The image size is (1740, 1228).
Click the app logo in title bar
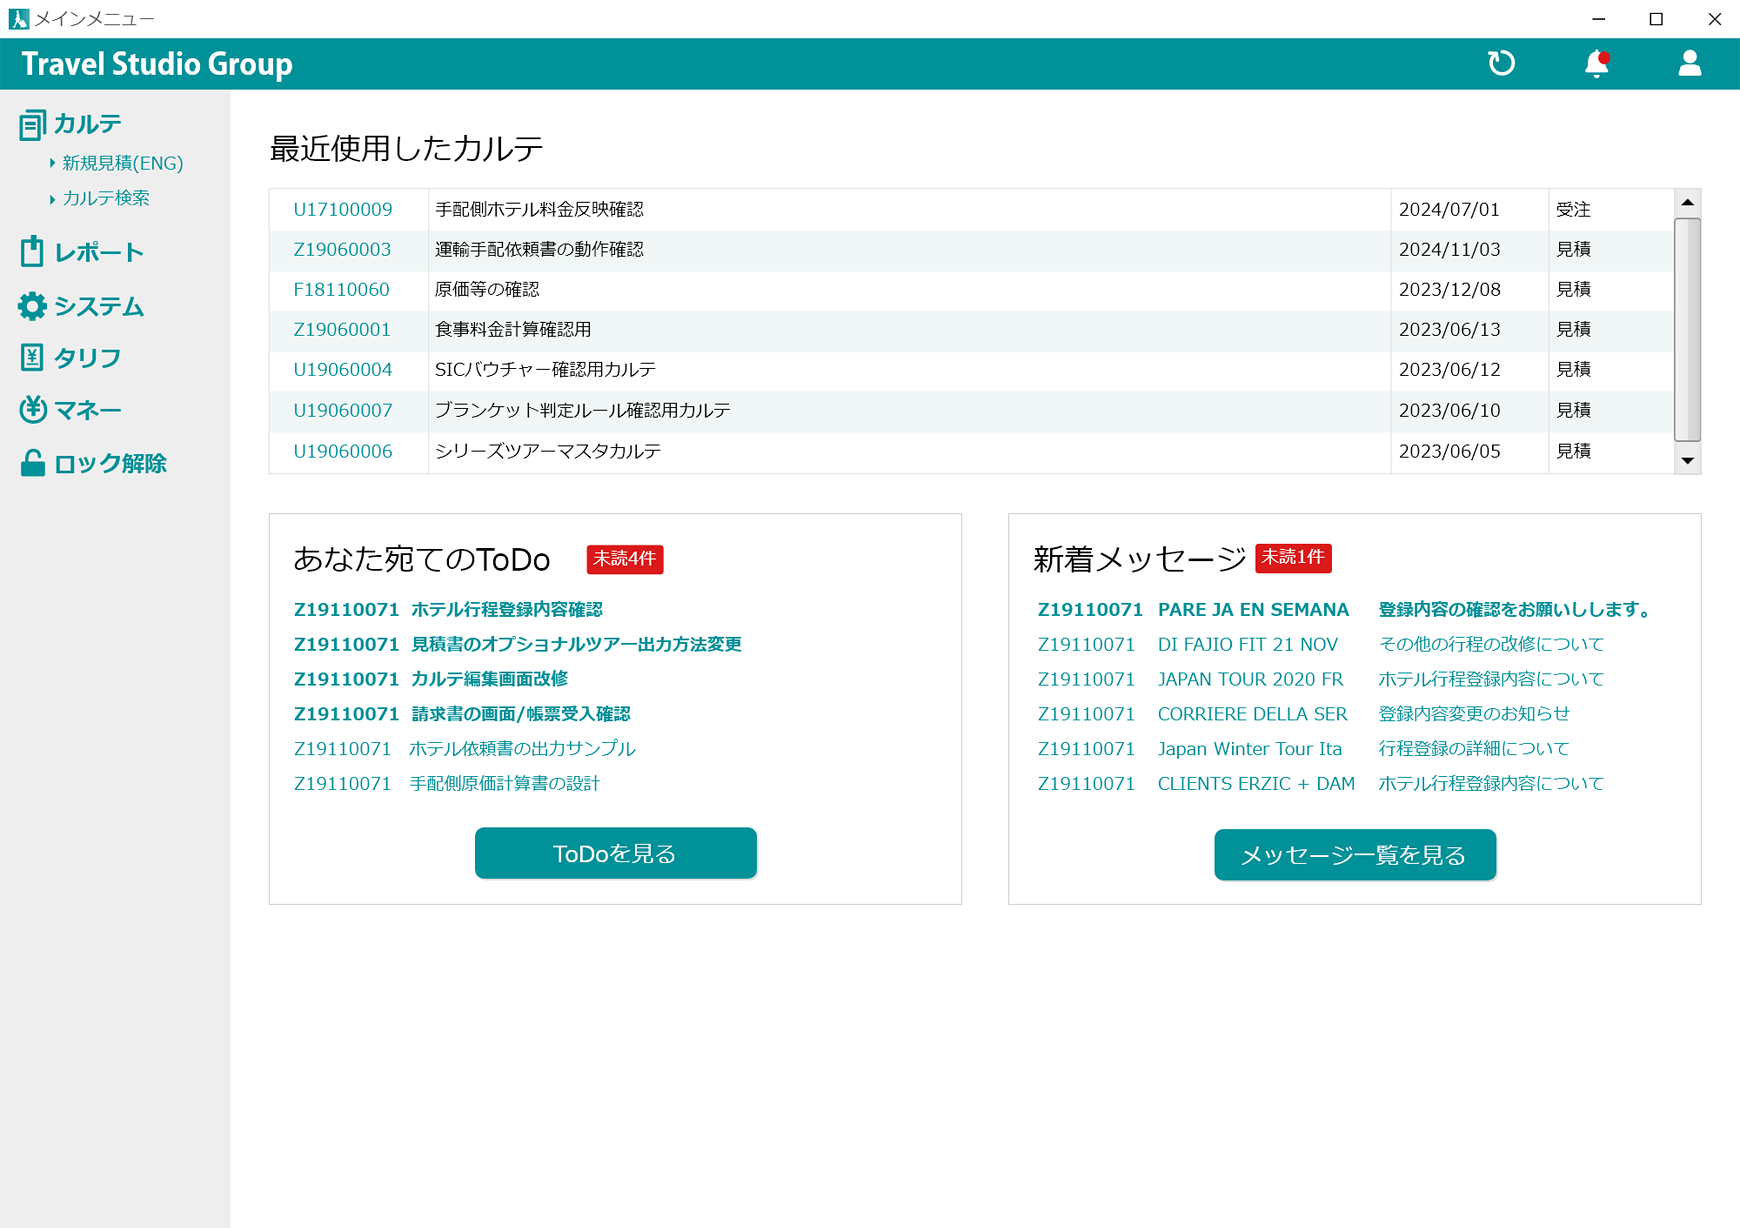18,18
